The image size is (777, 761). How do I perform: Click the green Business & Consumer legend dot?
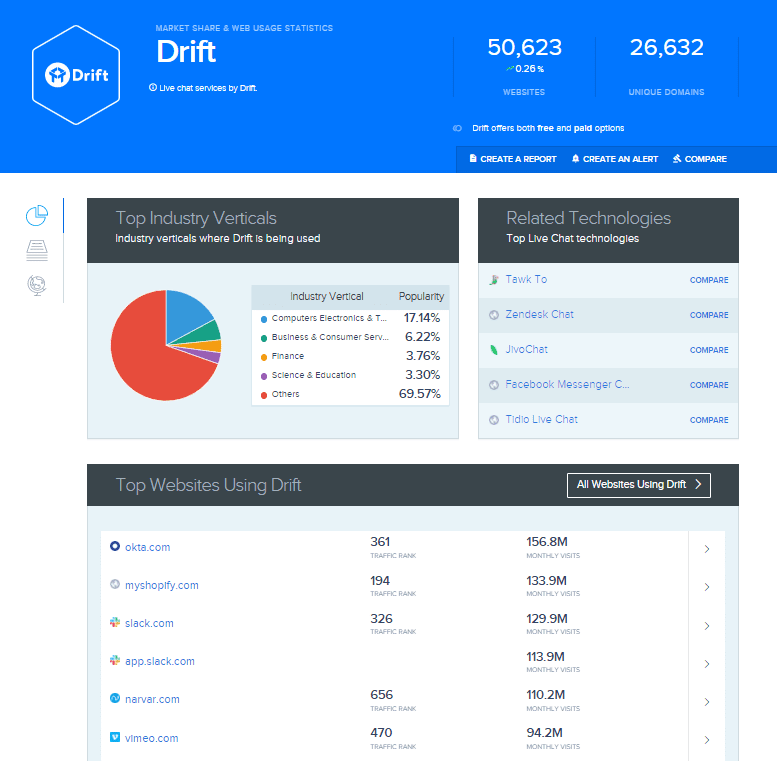[264, 338]
